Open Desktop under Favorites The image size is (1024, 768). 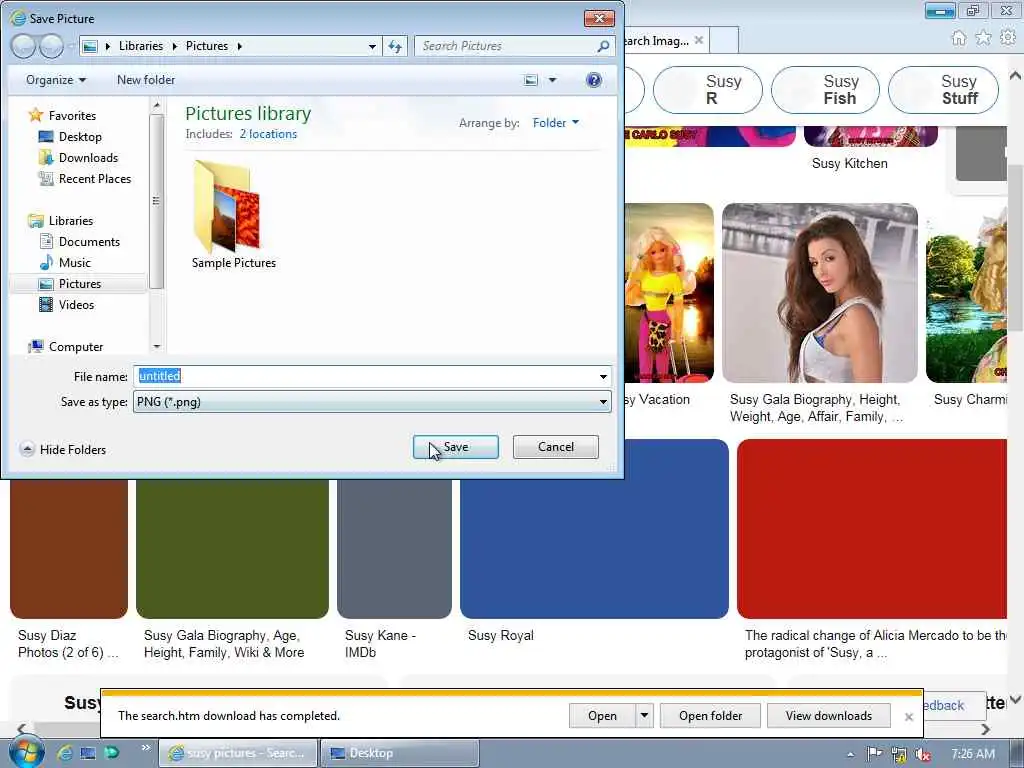point(80,136)
